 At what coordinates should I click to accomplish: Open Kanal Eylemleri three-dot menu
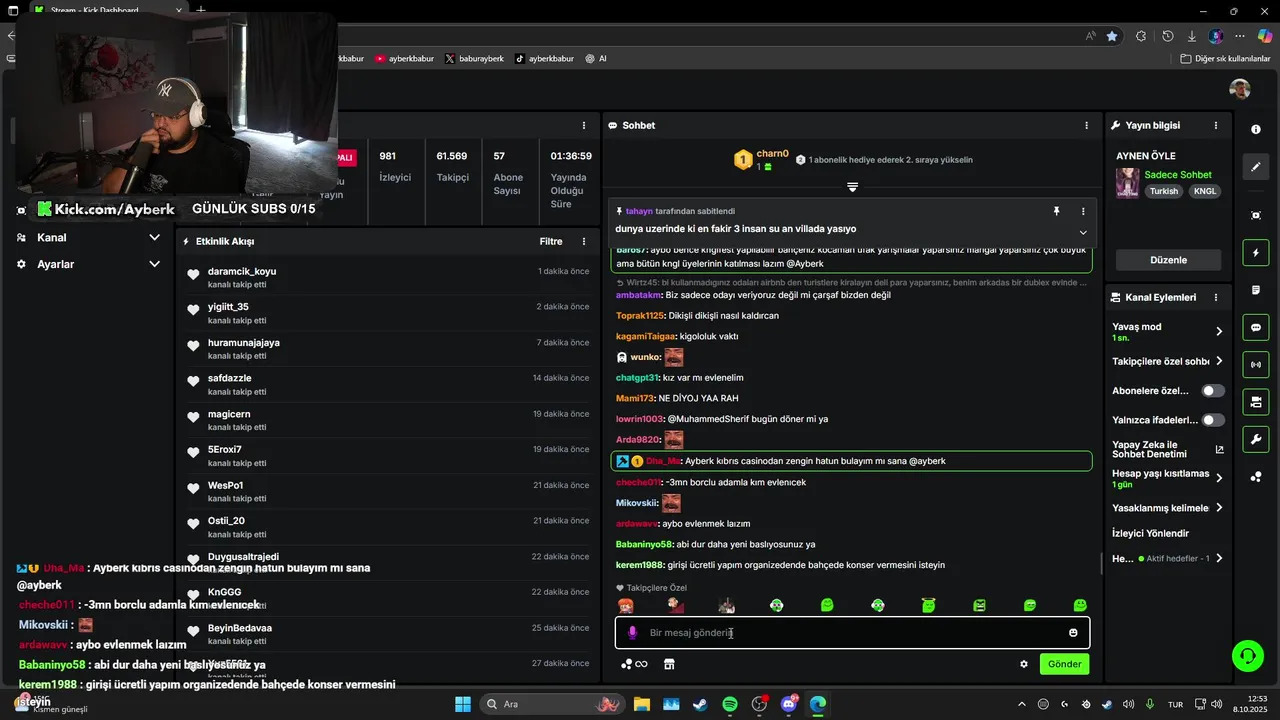tap(1216, 297)
